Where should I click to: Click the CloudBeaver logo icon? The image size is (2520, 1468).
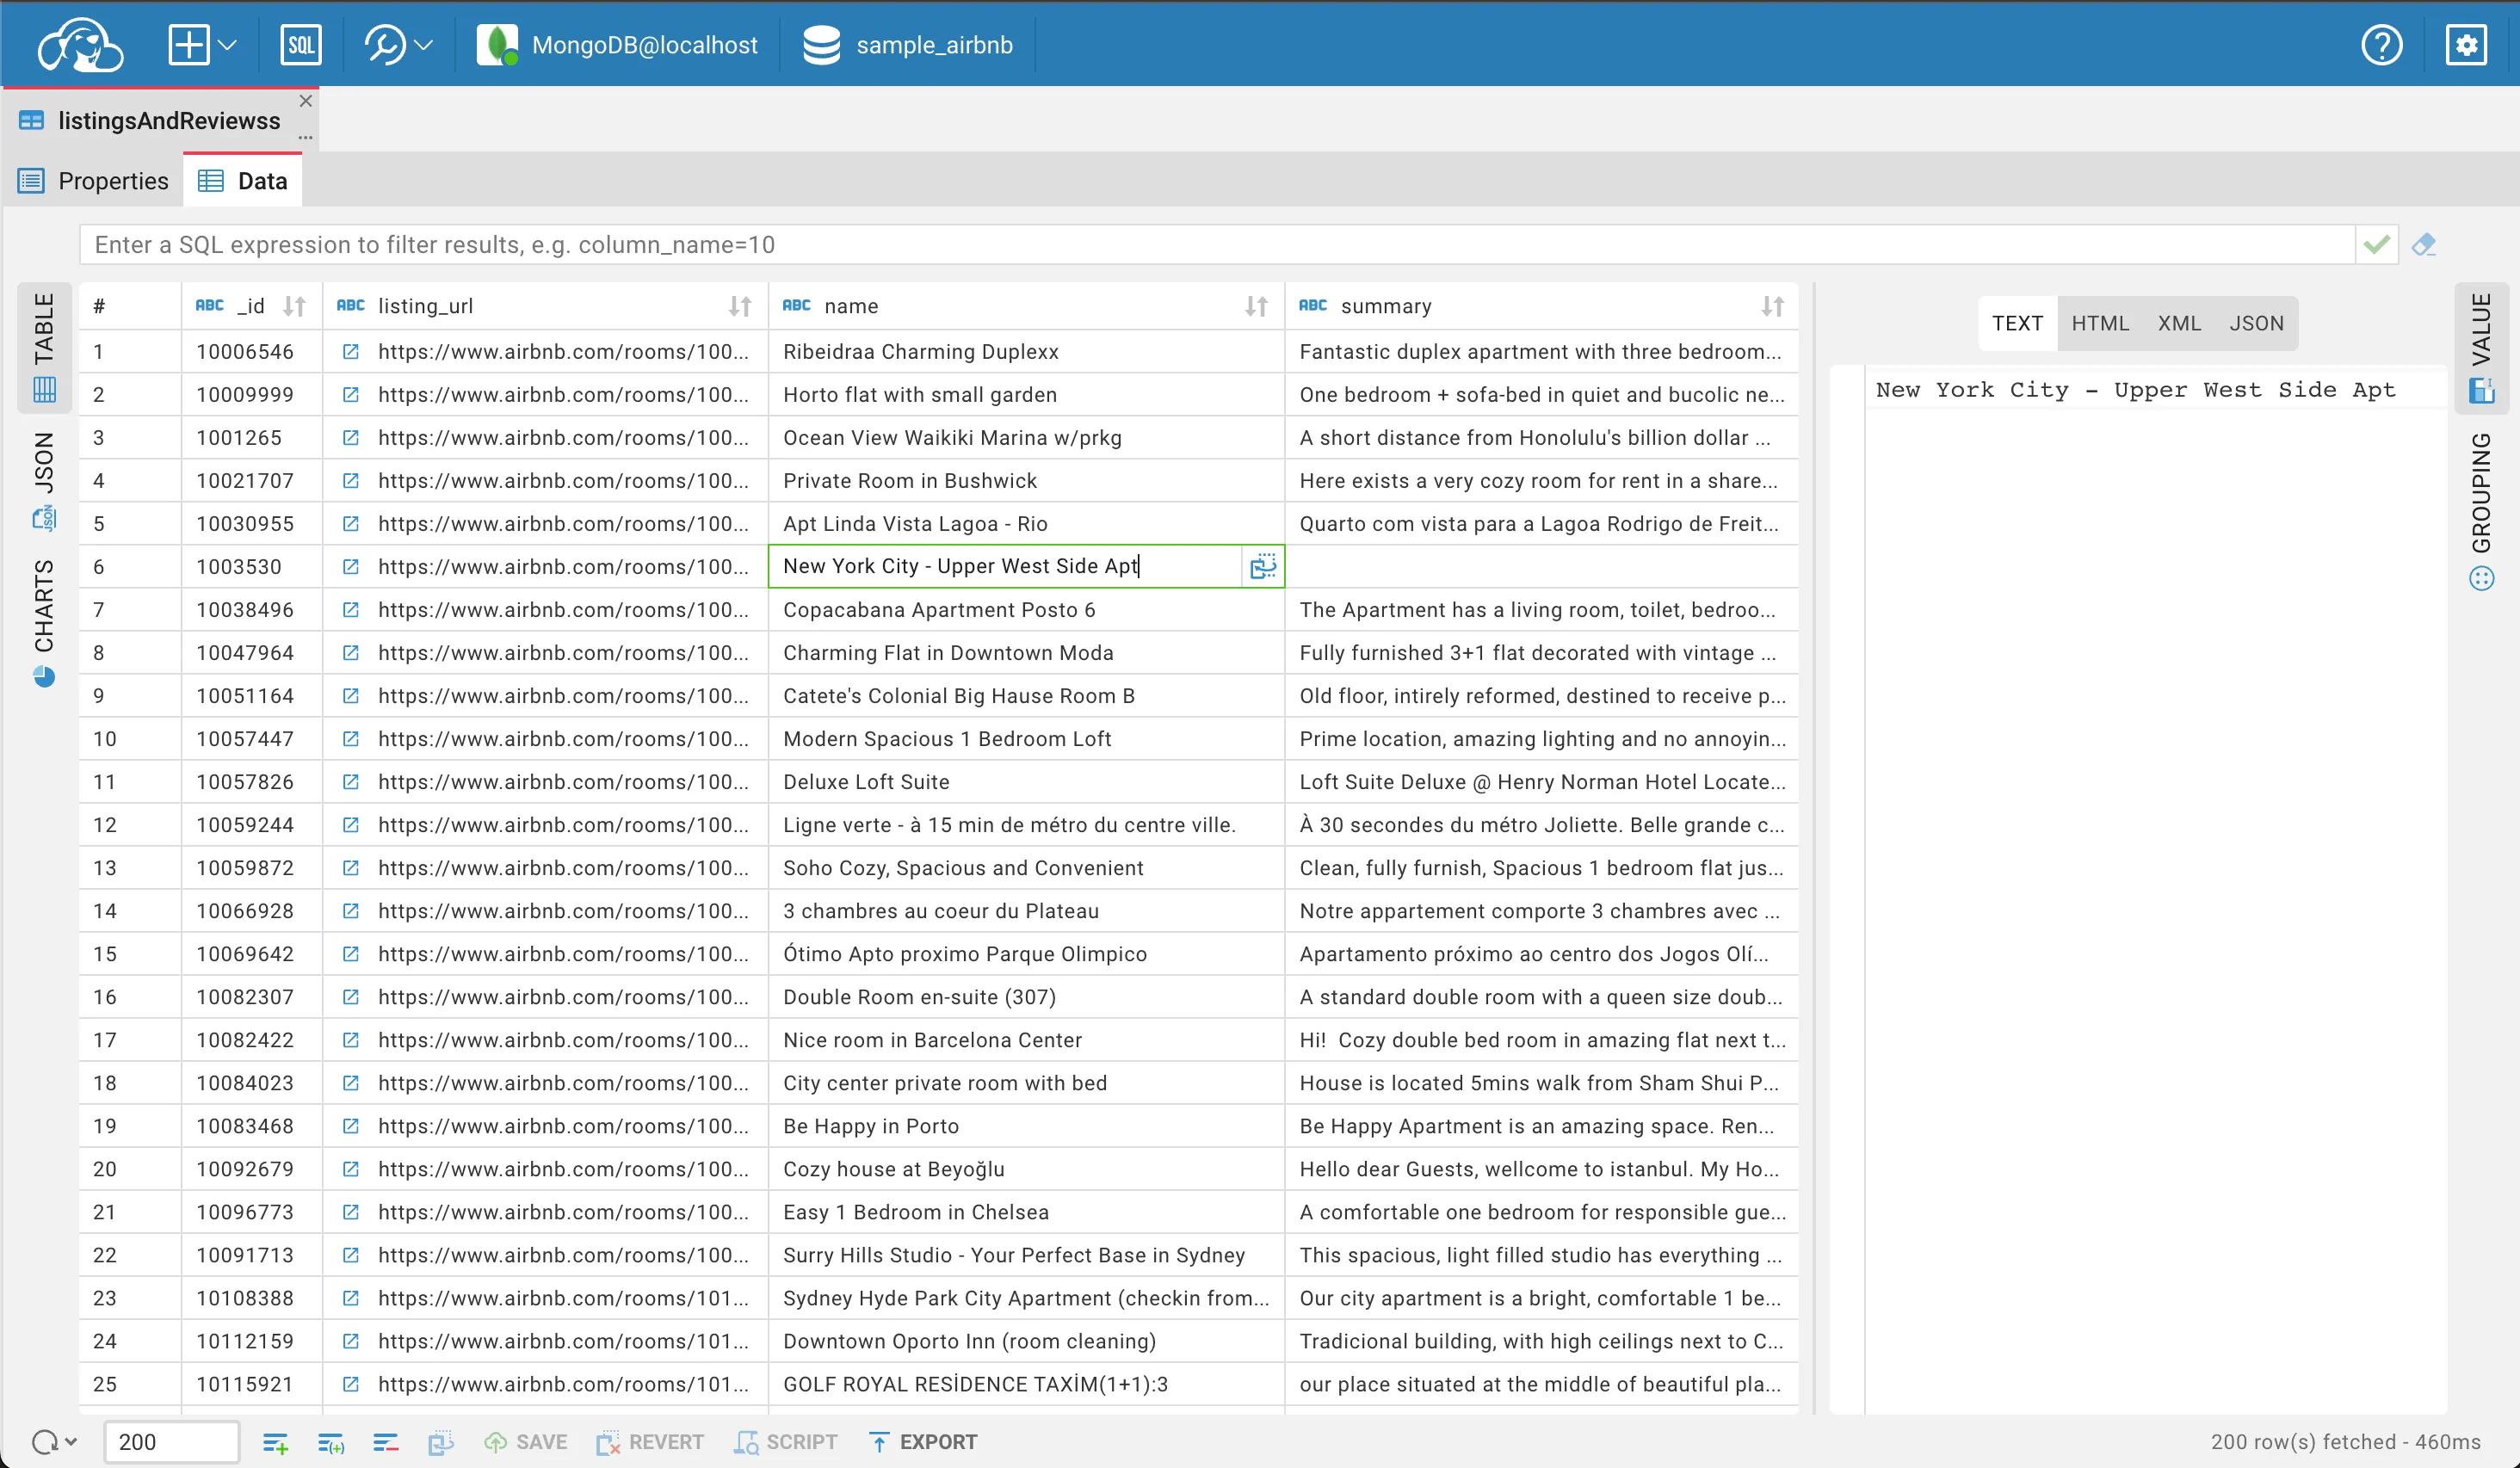coord(80,45)
